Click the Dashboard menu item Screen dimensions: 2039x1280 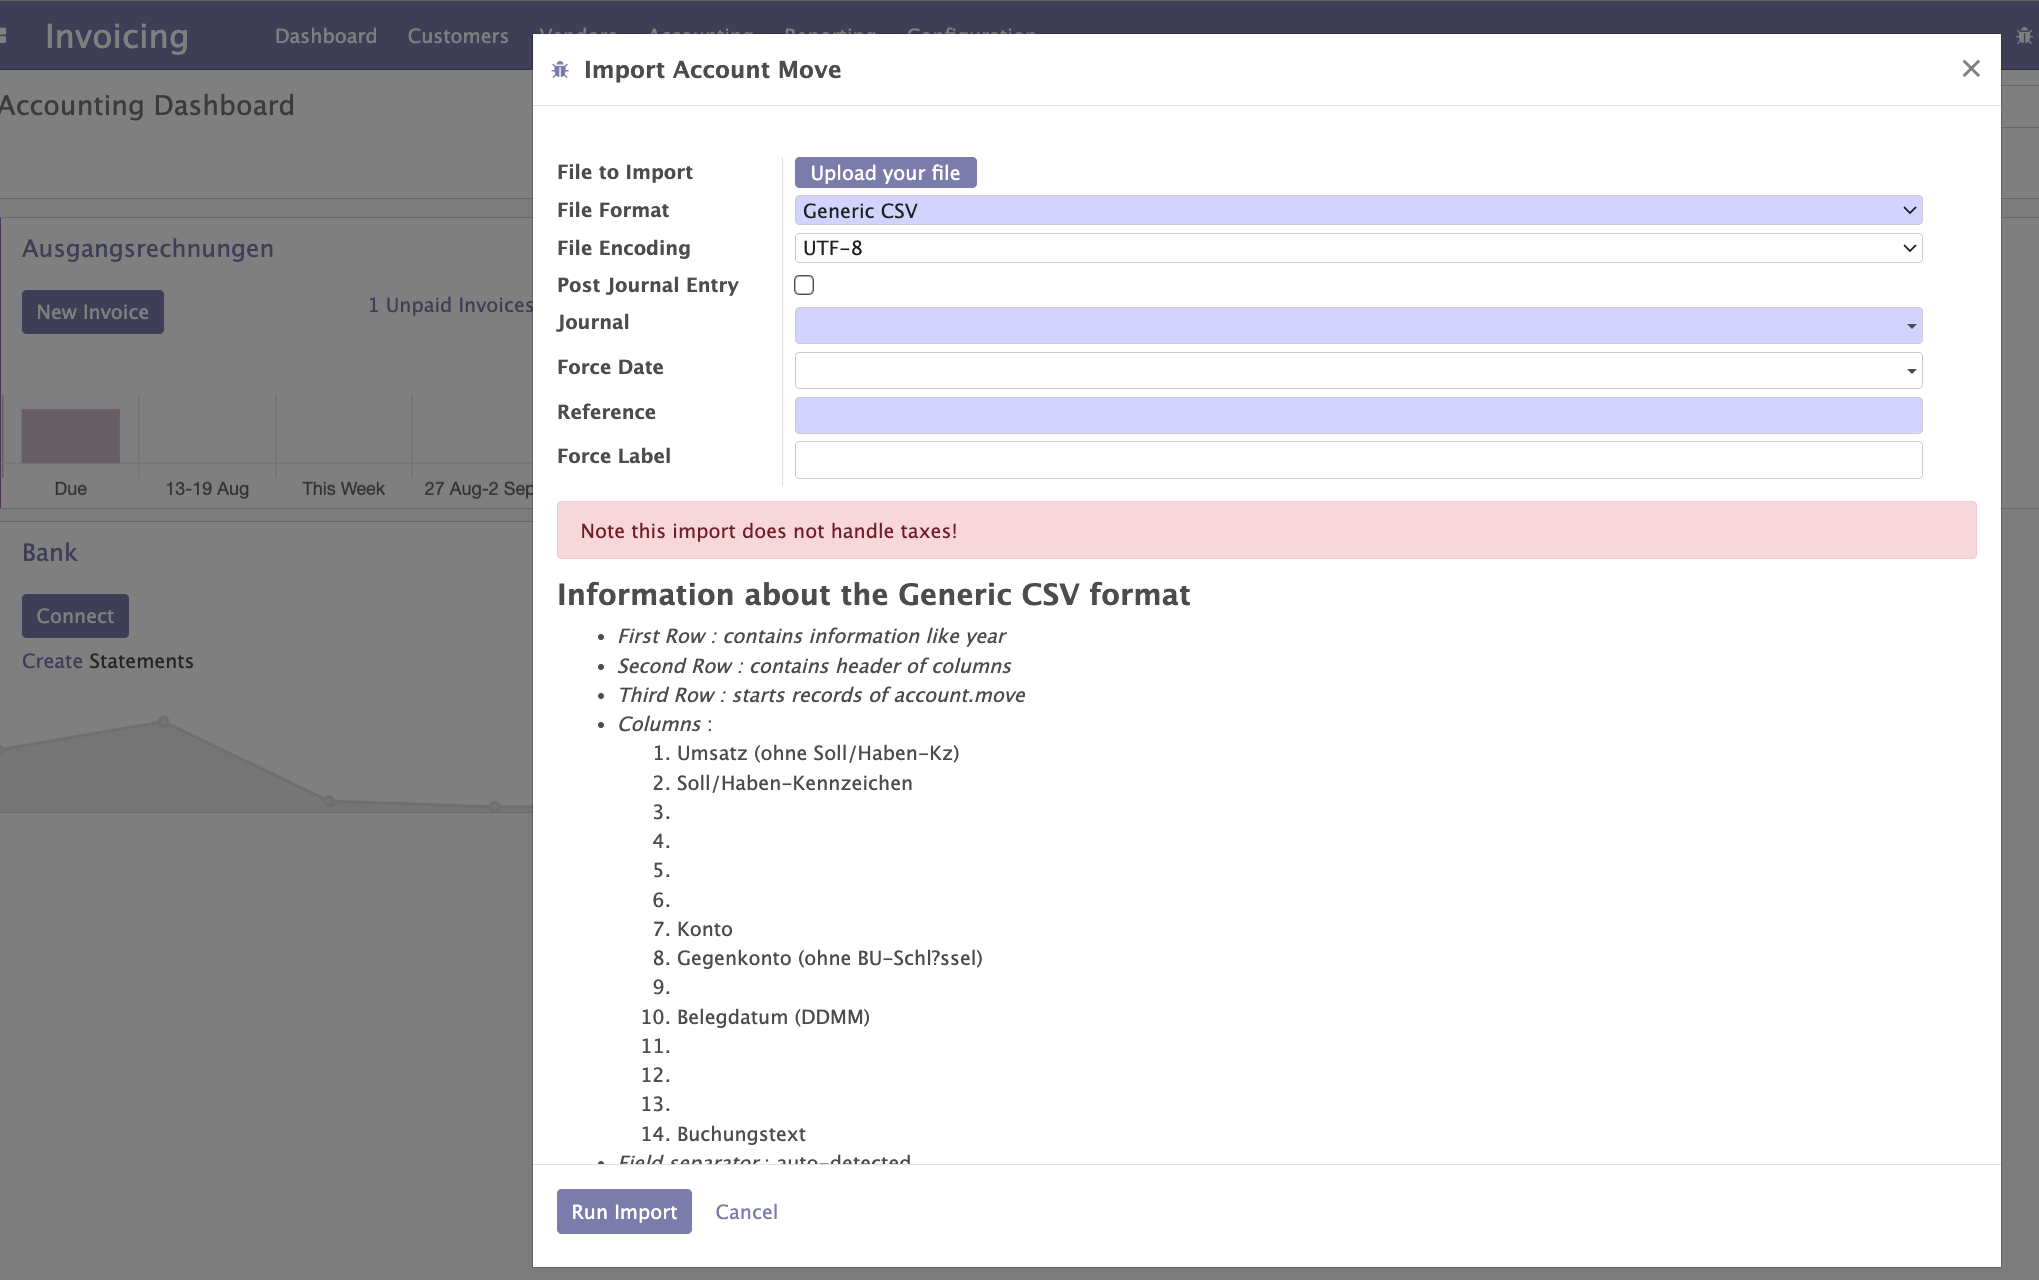point(326,34)
